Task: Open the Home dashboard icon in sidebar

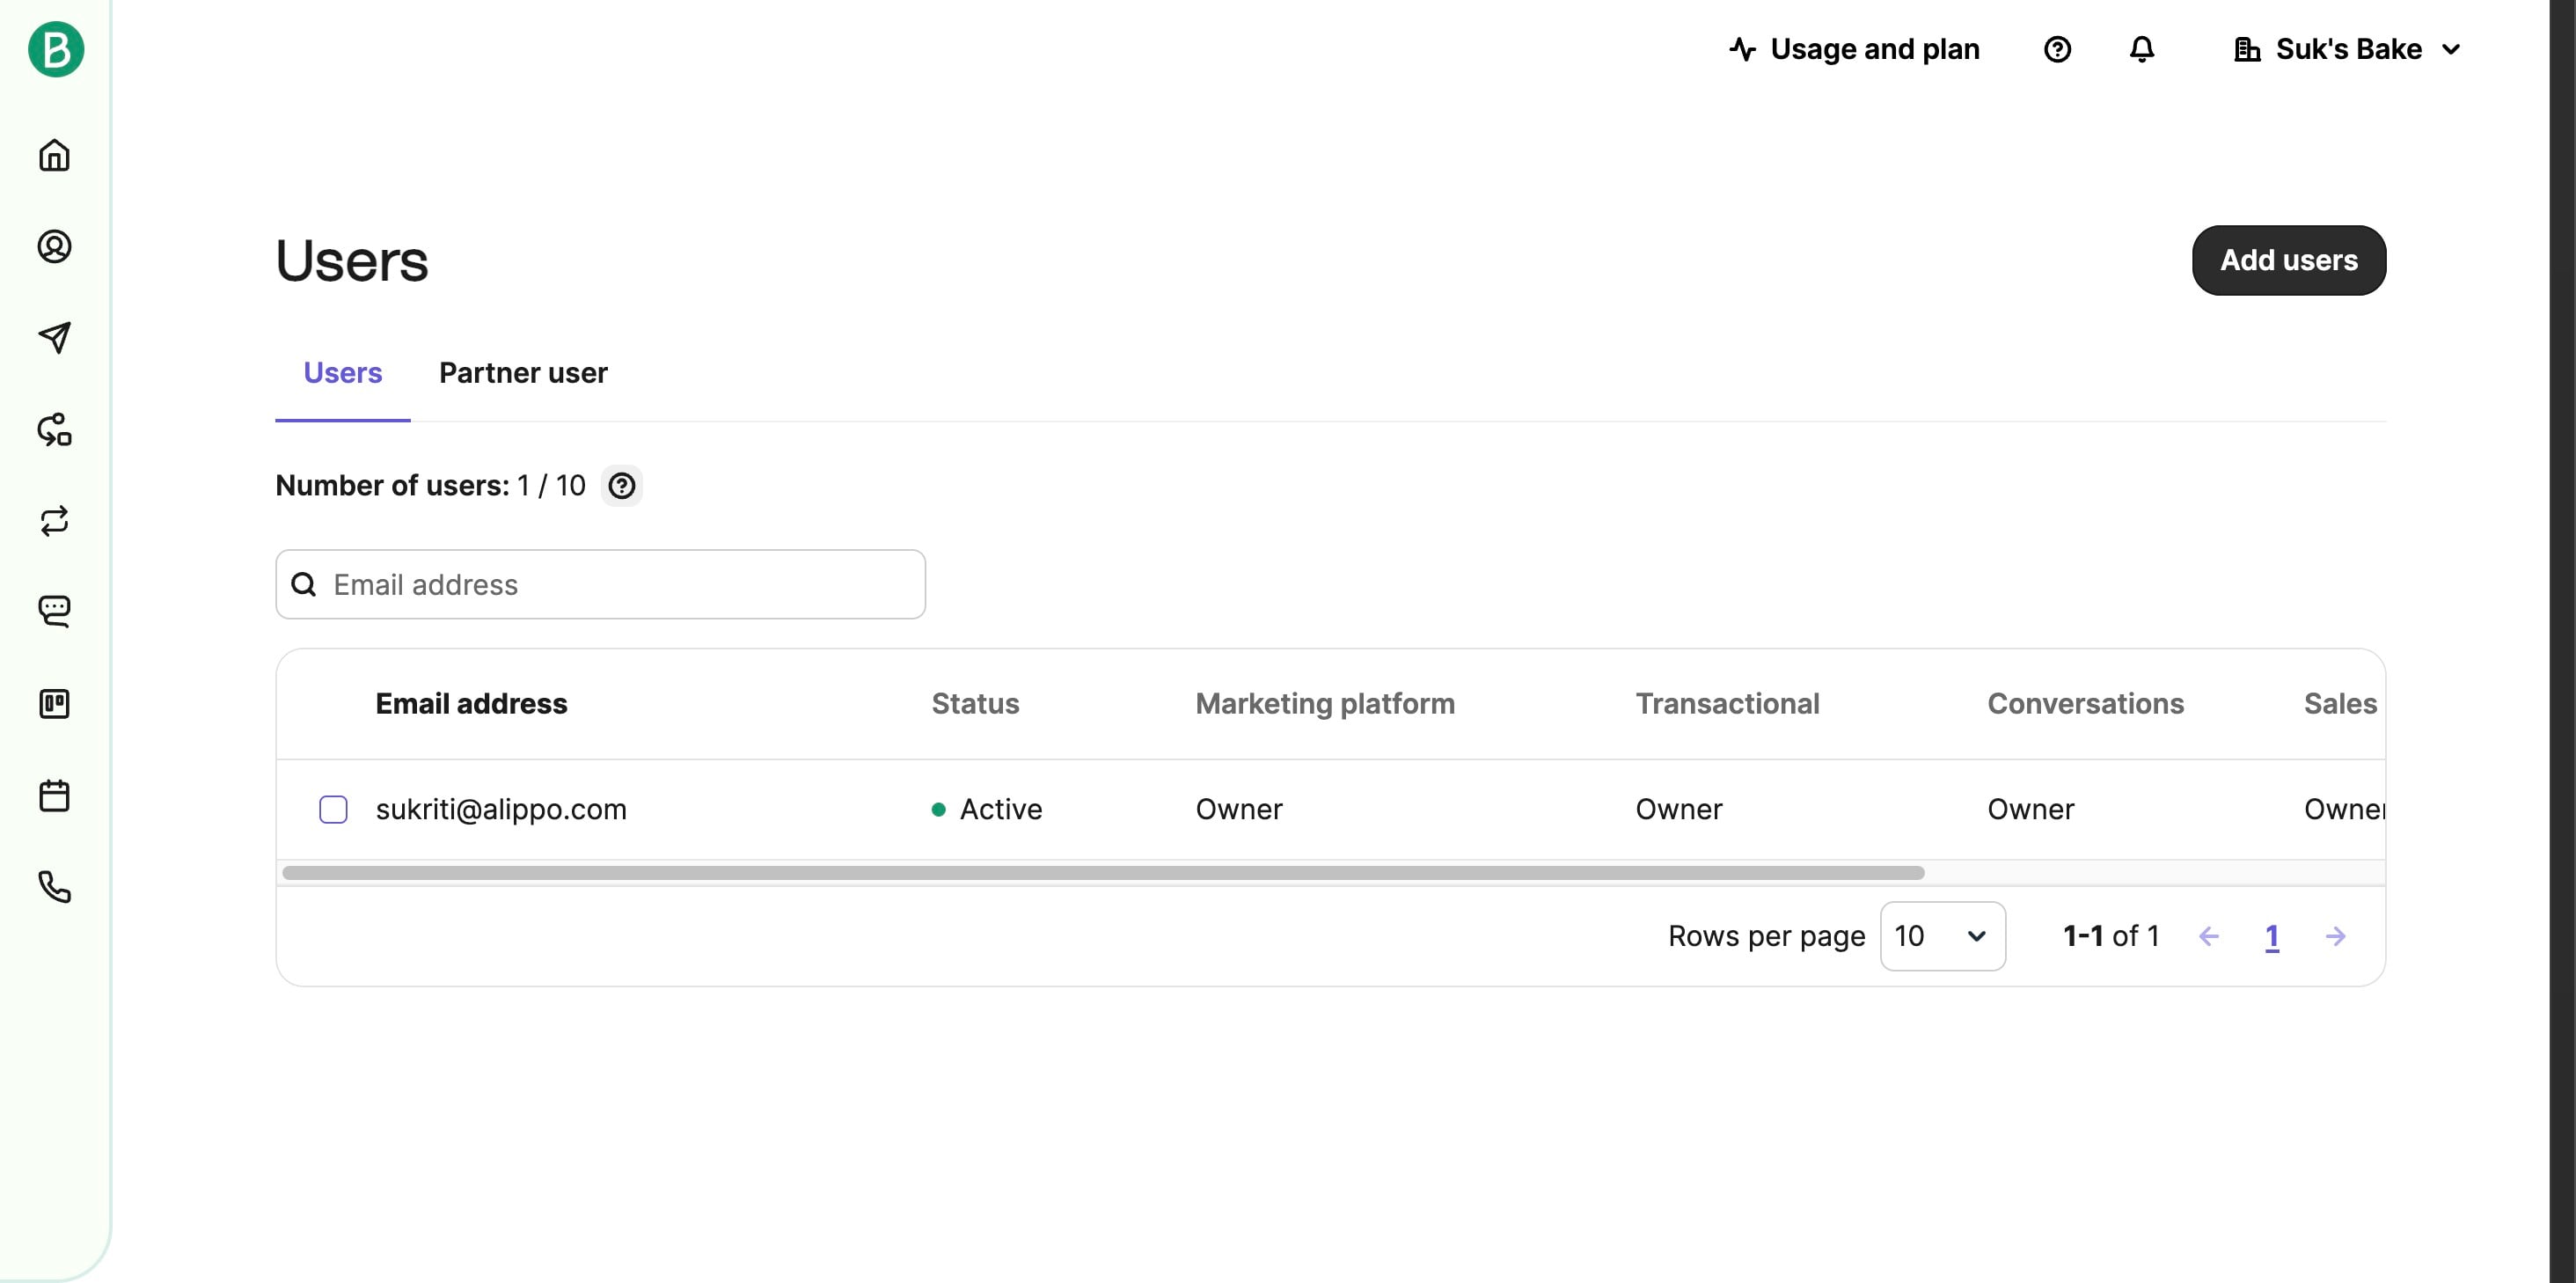Action: click(x=55, y=156)
